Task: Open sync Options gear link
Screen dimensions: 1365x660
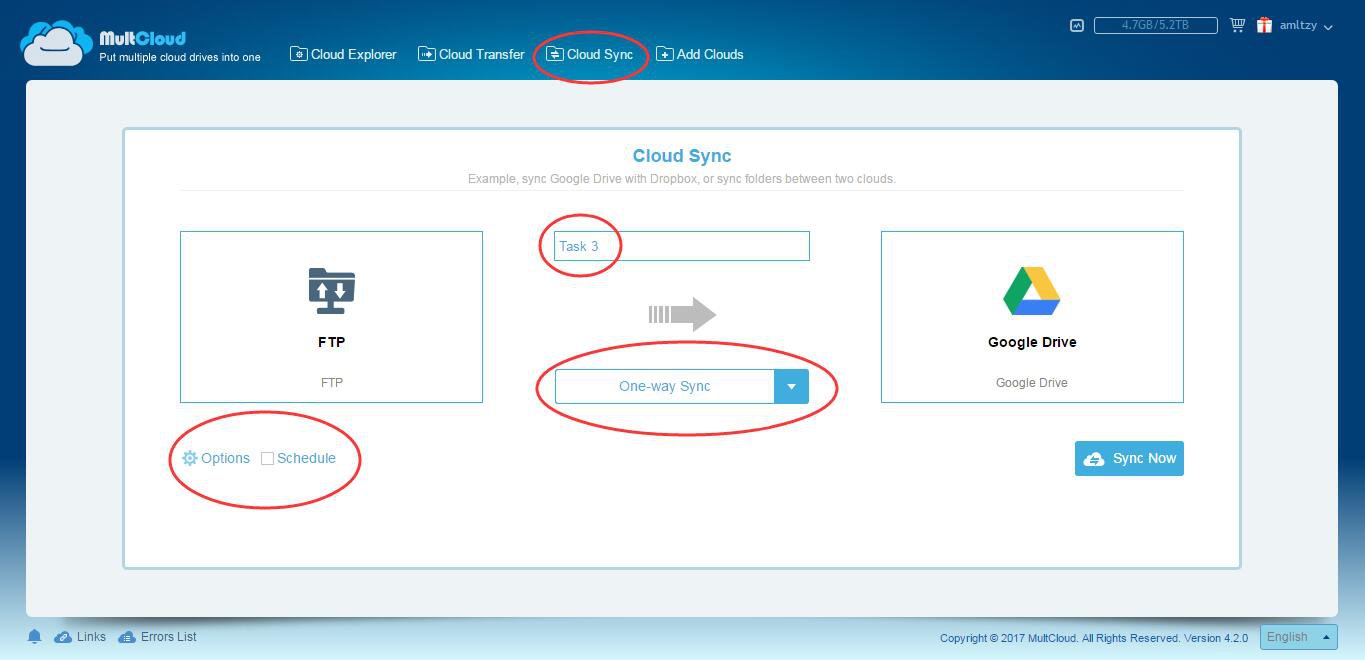Action: tap(216, 458)
